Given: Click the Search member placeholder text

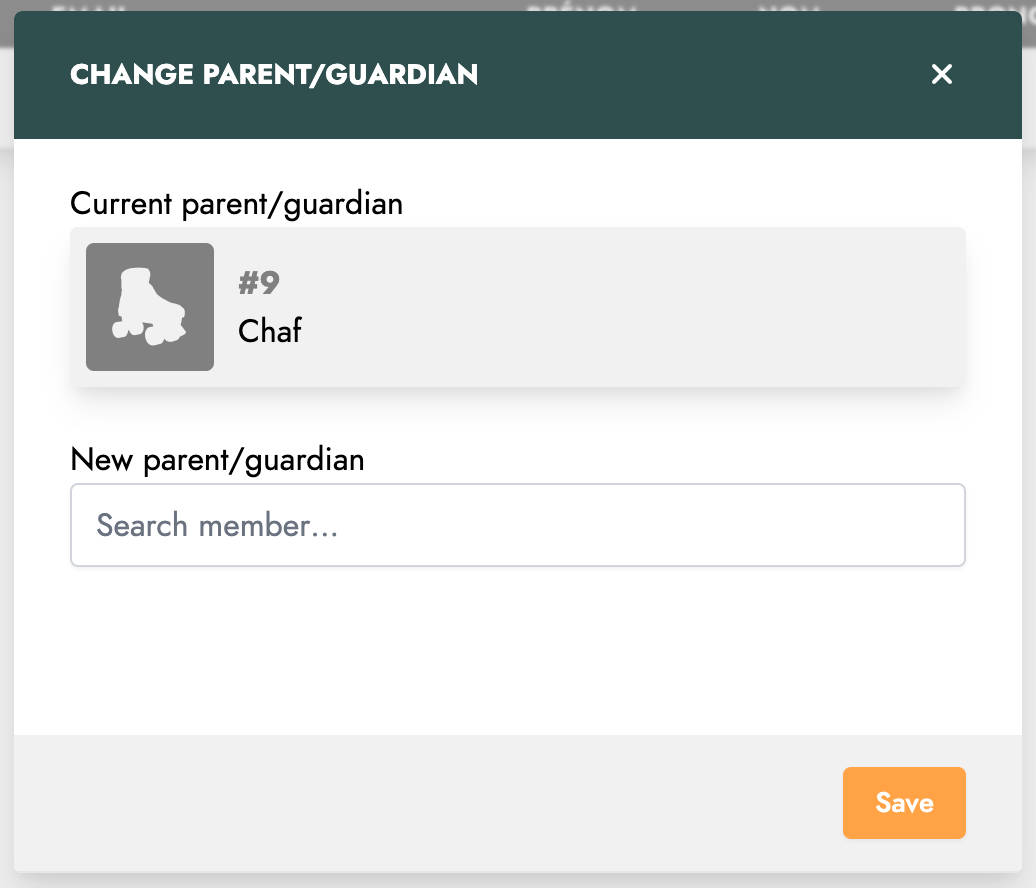Looking at the screenshot, I should click(217, 525).
